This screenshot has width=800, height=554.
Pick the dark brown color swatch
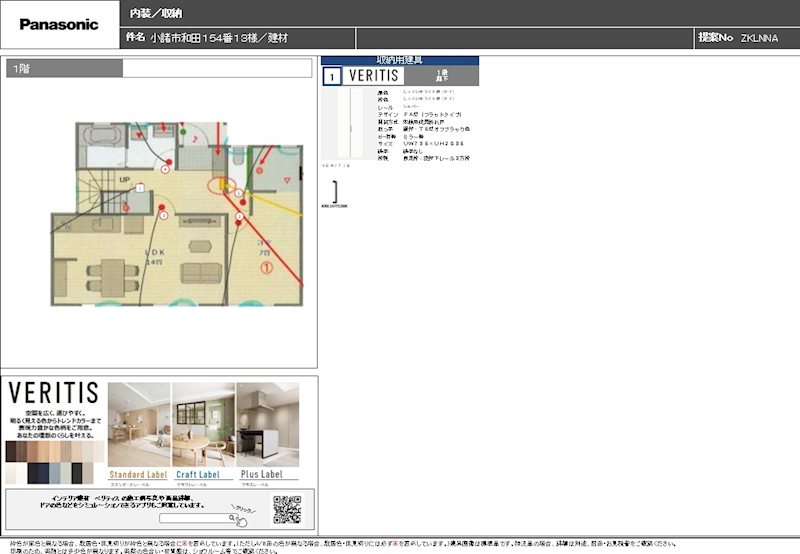[11, 451]
